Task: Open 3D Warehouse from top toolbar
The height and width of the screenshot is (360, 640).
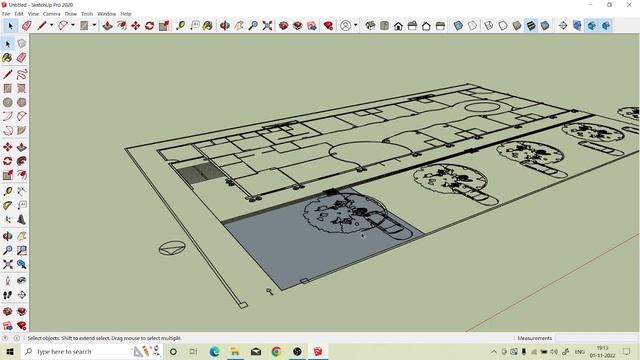Action: [x=284, y=26]
